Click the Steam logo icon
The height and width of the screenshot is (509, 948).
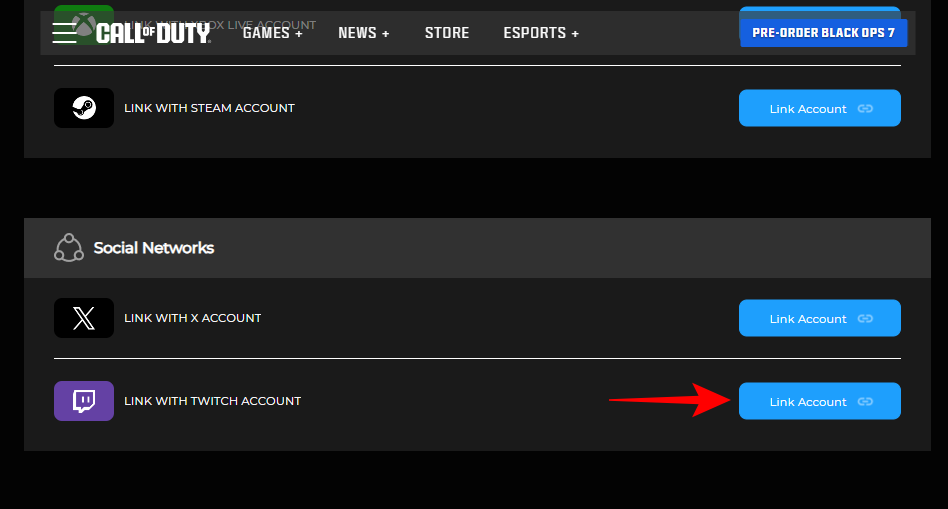[84, 108]
